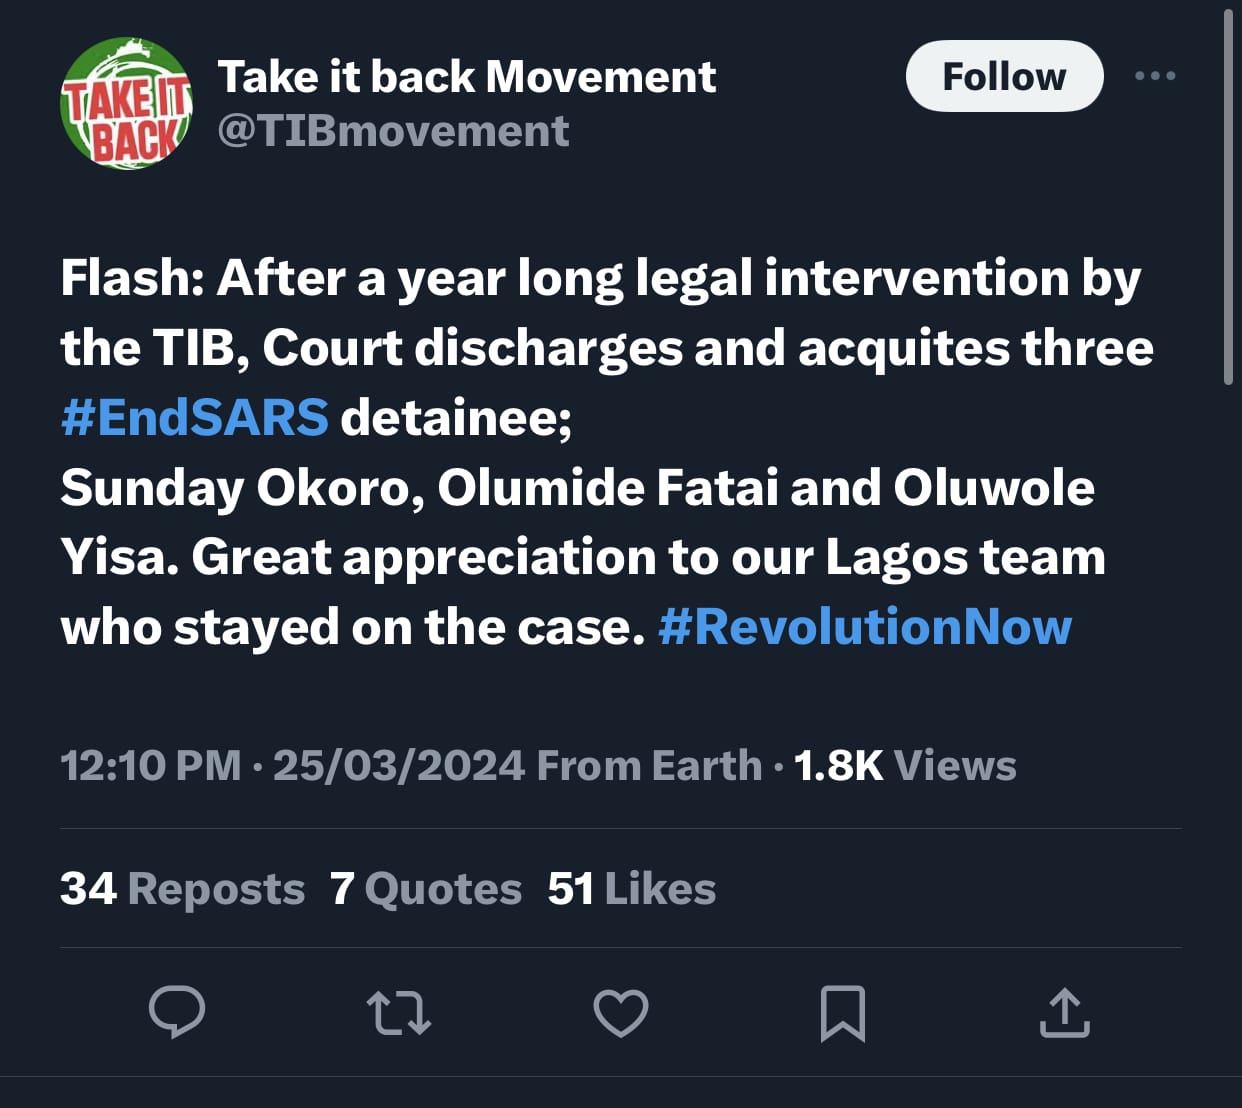Click the vertical scrollbar on the right
The width and height of the screenshot is (1242, 1108).
[x=1229, y=200]
